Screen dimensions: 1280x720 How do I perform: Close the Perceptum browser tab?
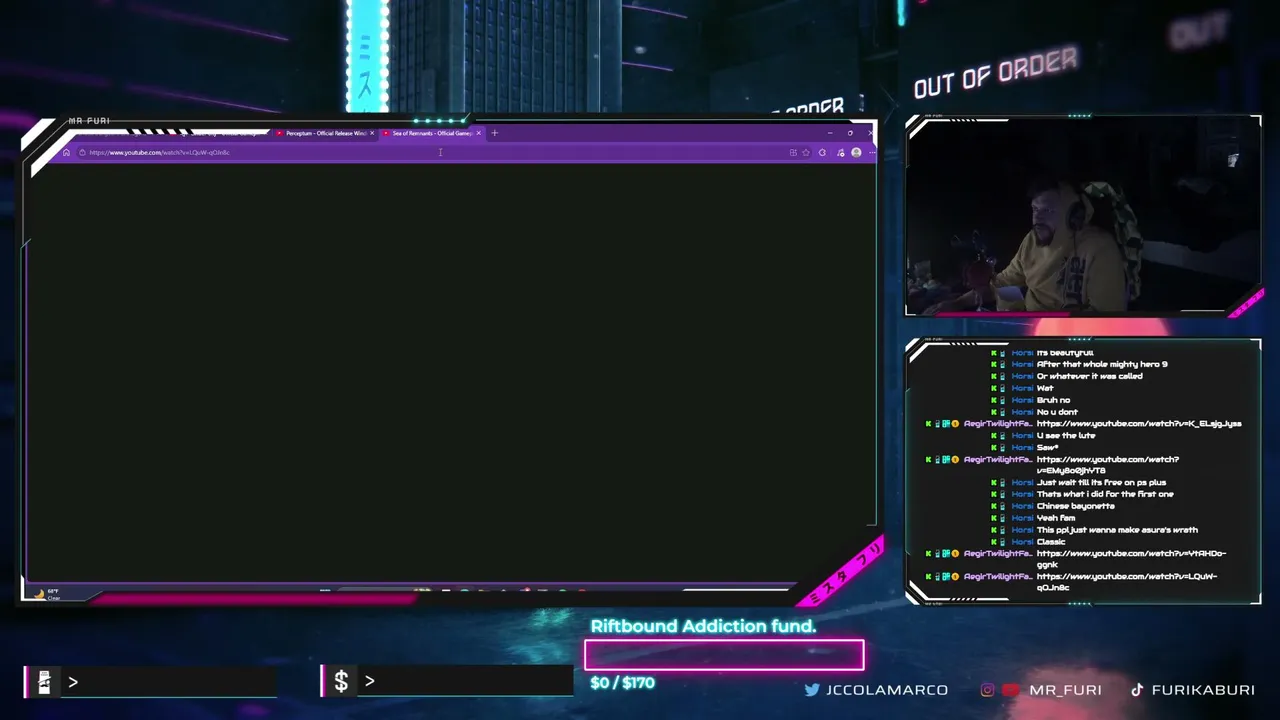pos(372,133)
